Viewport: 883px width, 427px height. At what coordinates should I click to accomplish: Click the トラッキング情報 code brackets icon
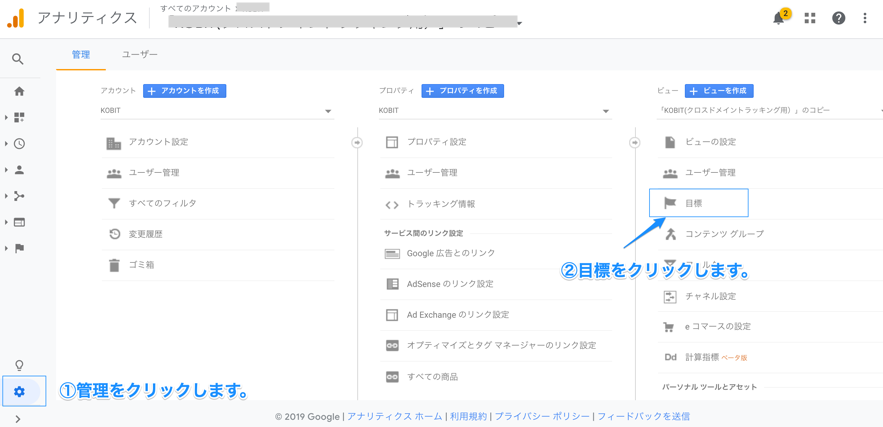click(x=392, y=204)
